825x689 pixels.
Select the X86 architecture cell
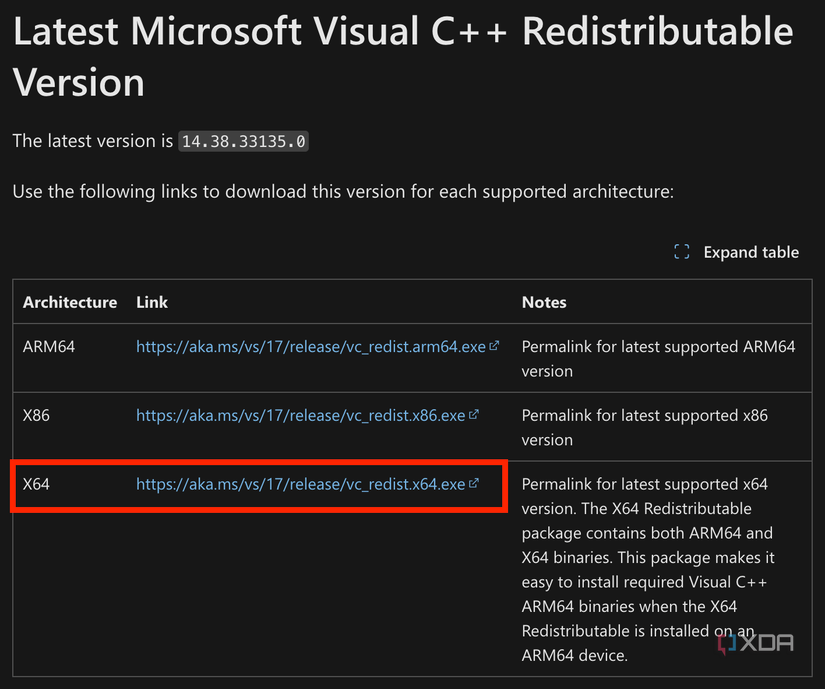[36, 416]
